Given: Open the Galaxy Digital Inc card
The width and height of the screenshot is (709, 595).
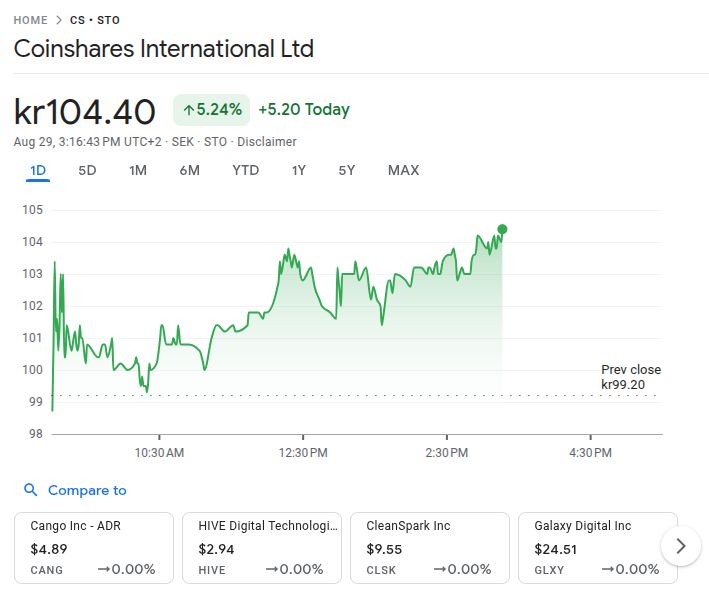Looking at the screenshot, I should 598,548.
